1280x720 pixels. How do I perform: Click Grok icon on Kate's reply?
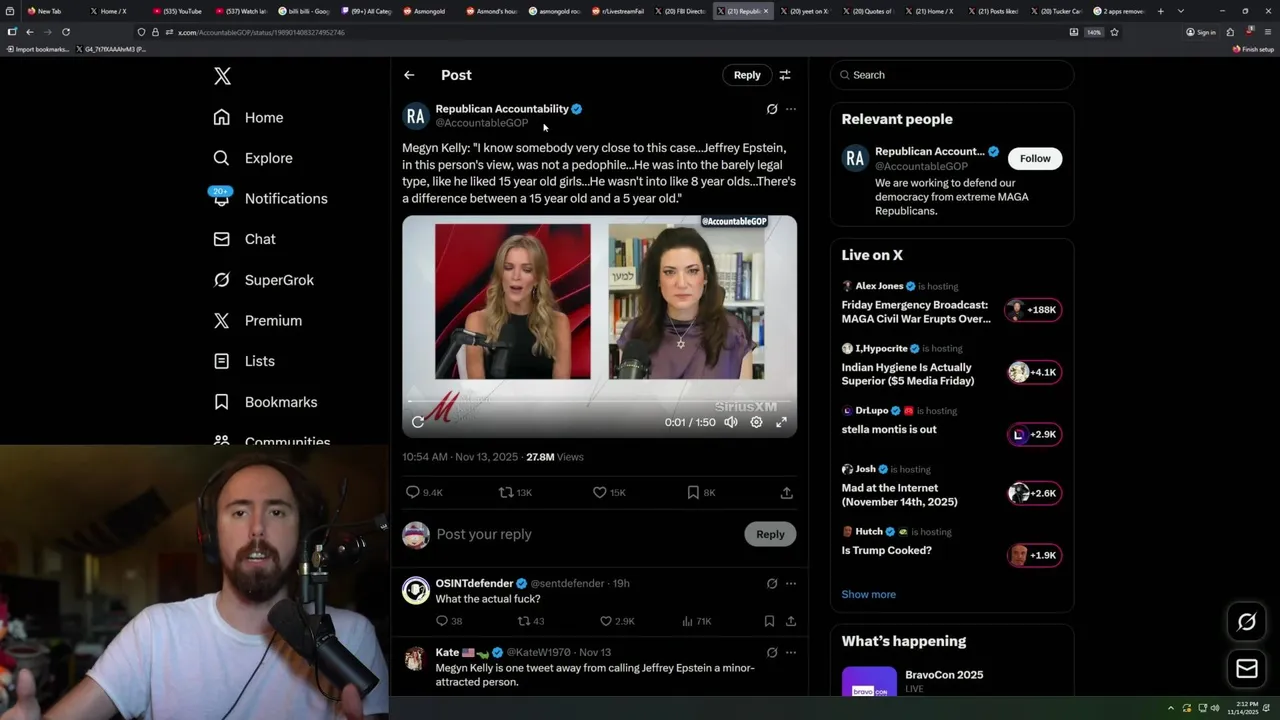coord(772,652)
